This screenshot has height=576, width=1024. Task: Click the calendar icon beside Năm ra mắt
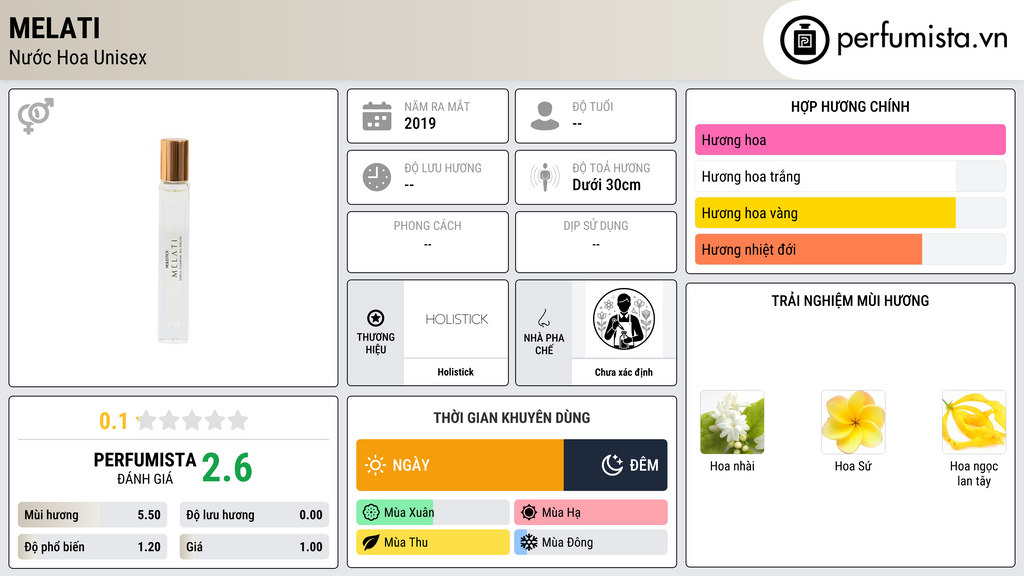point(377,116)
